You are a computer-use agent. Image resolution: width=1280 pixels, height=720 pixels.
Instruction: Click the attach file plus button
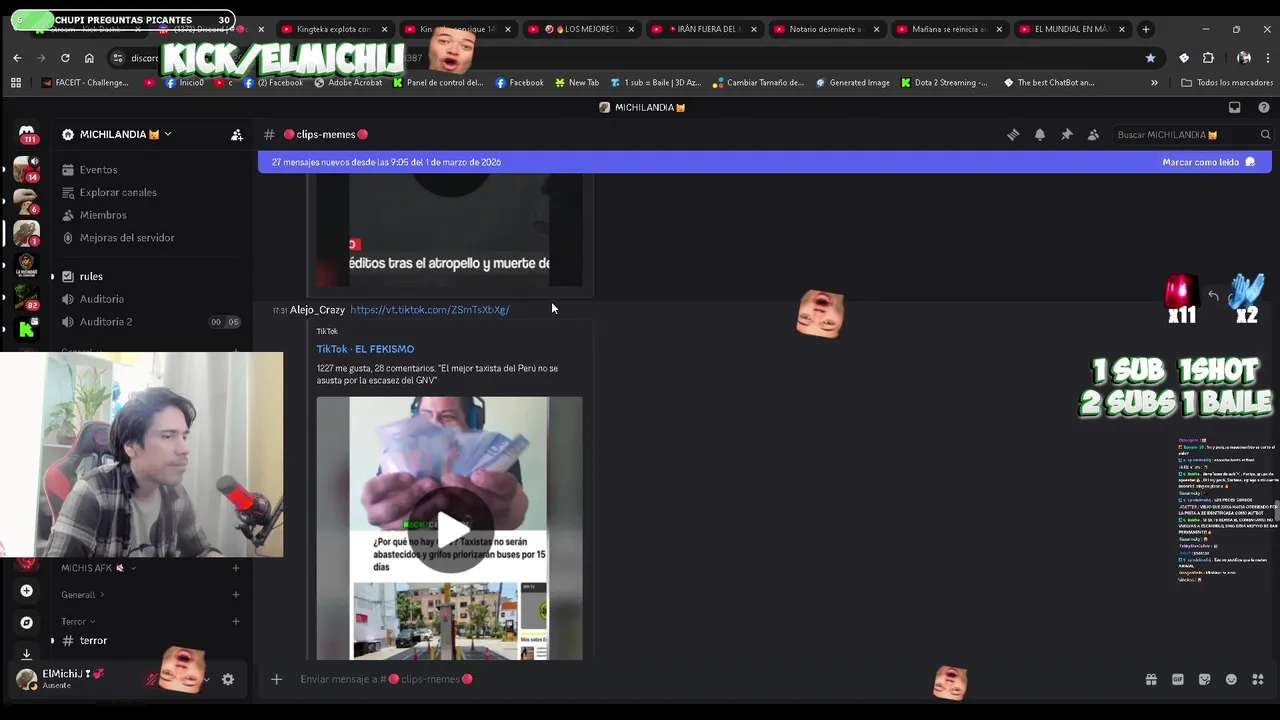(277, 679)
